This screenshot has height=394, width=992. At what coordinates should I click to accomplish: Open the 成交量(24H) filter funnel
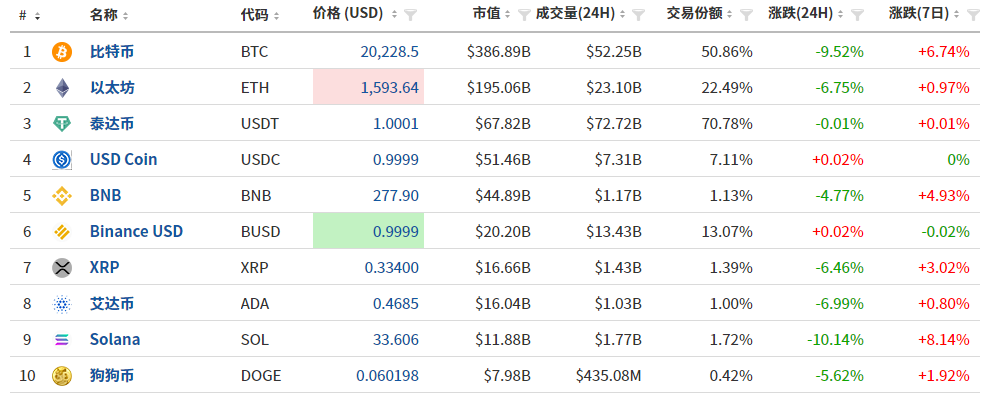638,15
